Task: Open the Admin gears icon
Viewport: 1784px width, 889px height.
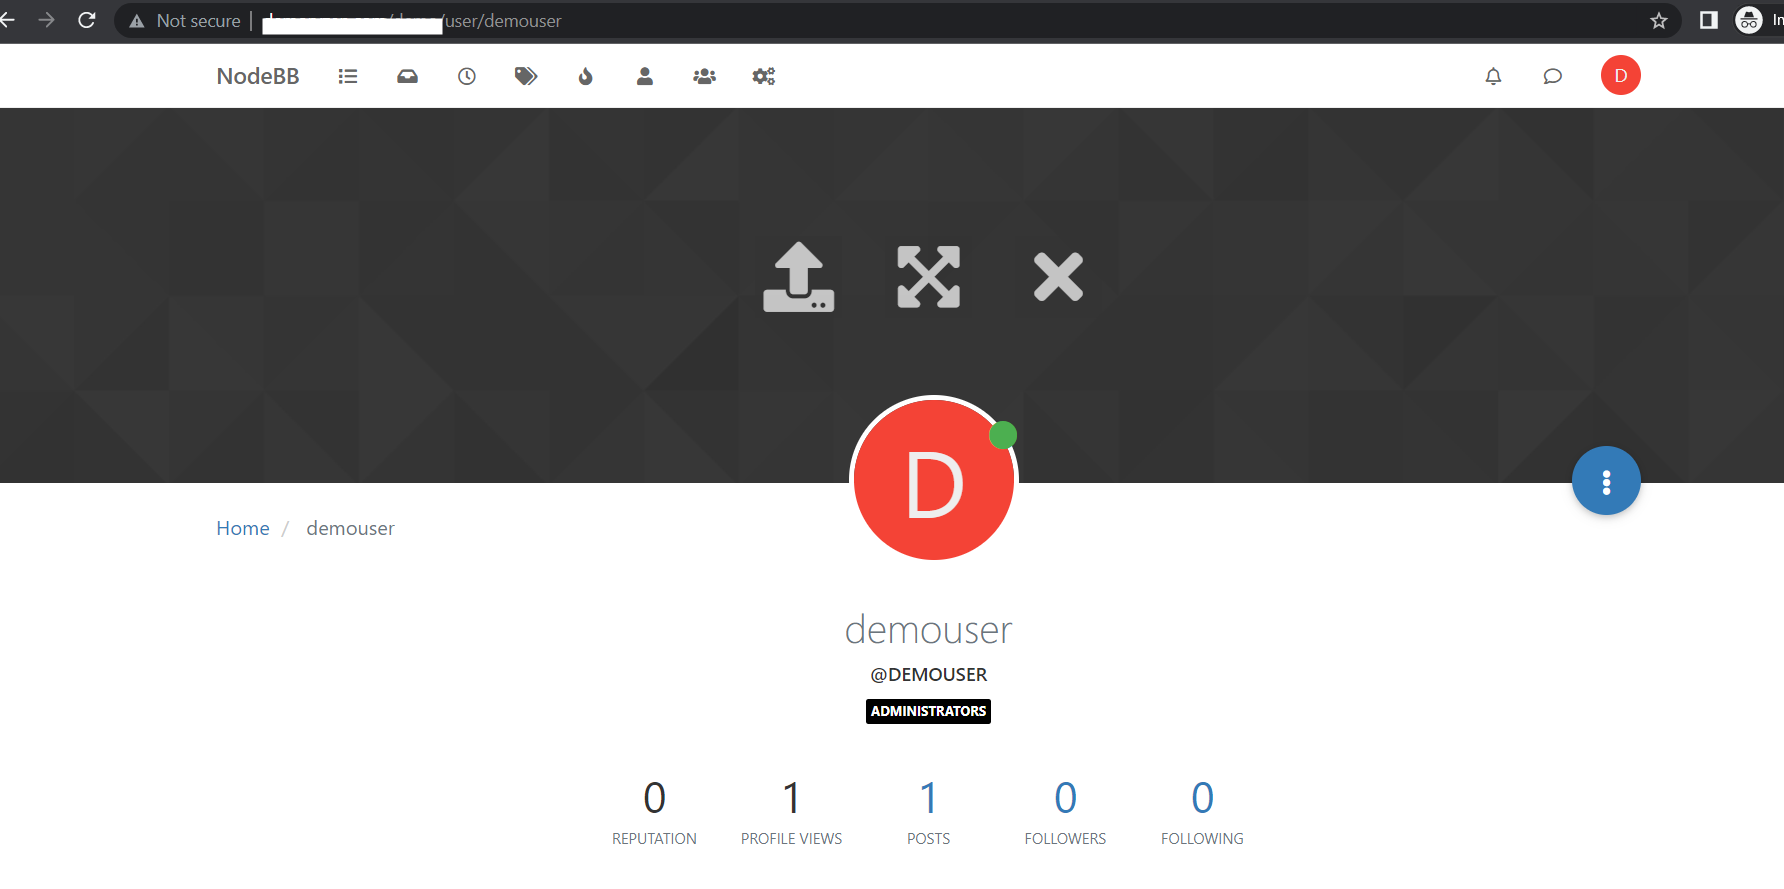Action: coord(764,76)
